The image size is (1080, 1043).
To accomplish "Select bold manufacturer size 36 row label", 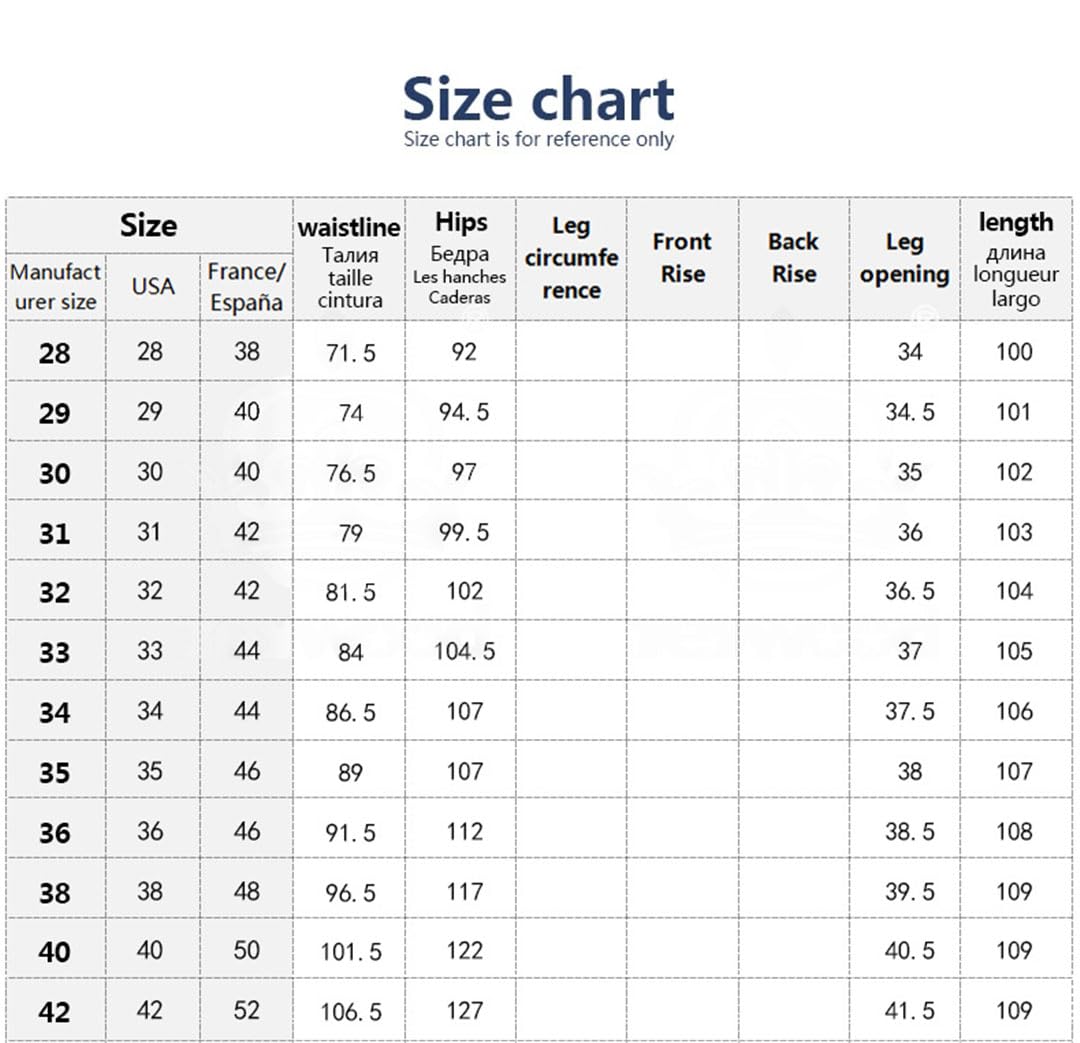I will [x=54, y=833].
